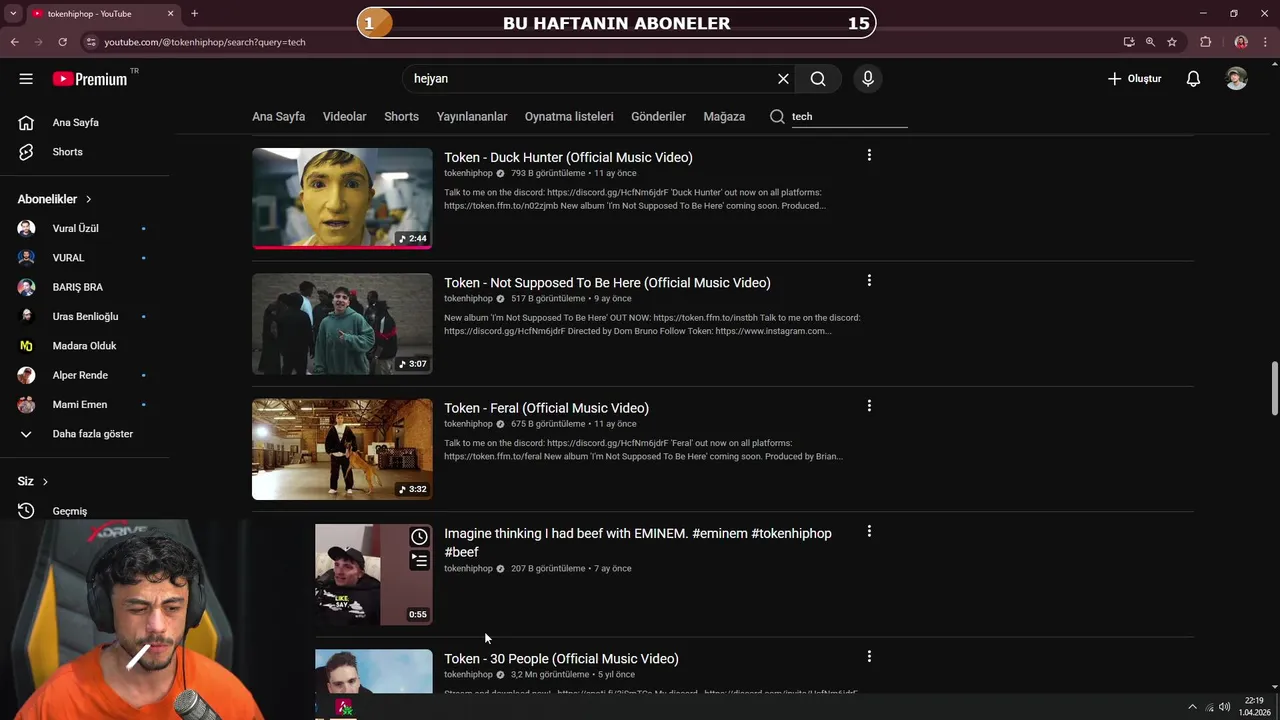
Task: Open taskbar volume speaker icon
Action: pos(1225,707)
